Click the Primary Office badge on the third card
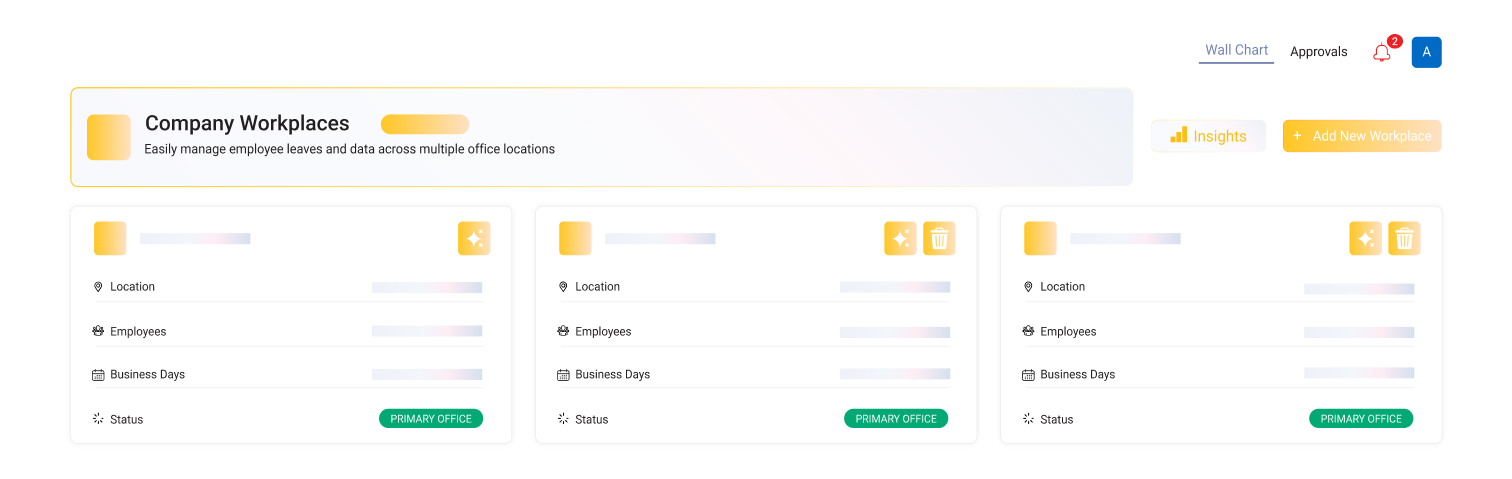Screen dimensions: 1512x479 (1361, 419)
